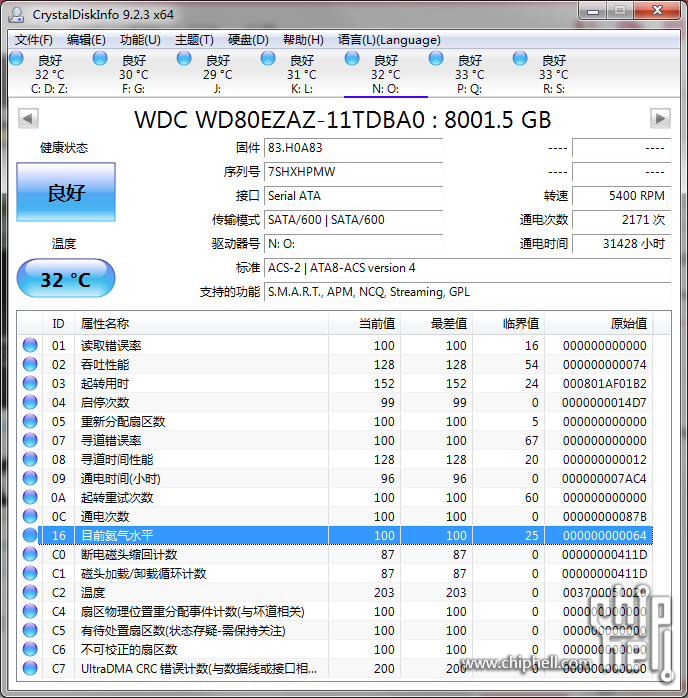Viewport: 688px width, 698px height.
Task: Click the power-on hours 31428 小时 field
Action: (622, 244)
